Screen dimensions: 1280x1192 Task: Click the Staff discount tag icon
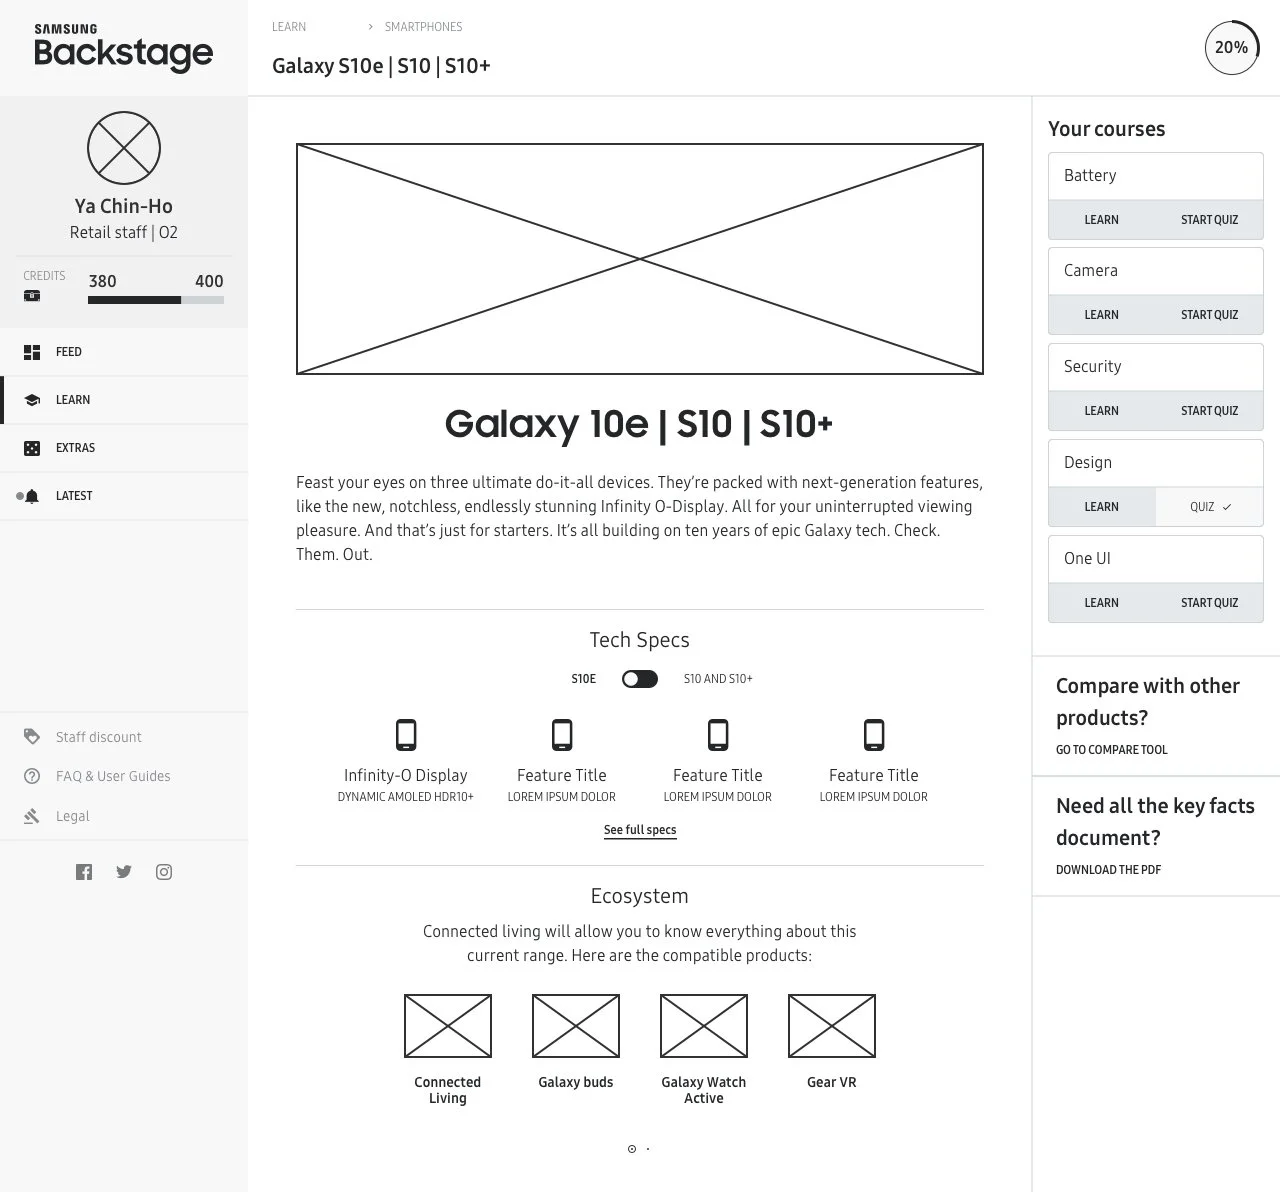(x=32, y=737)
